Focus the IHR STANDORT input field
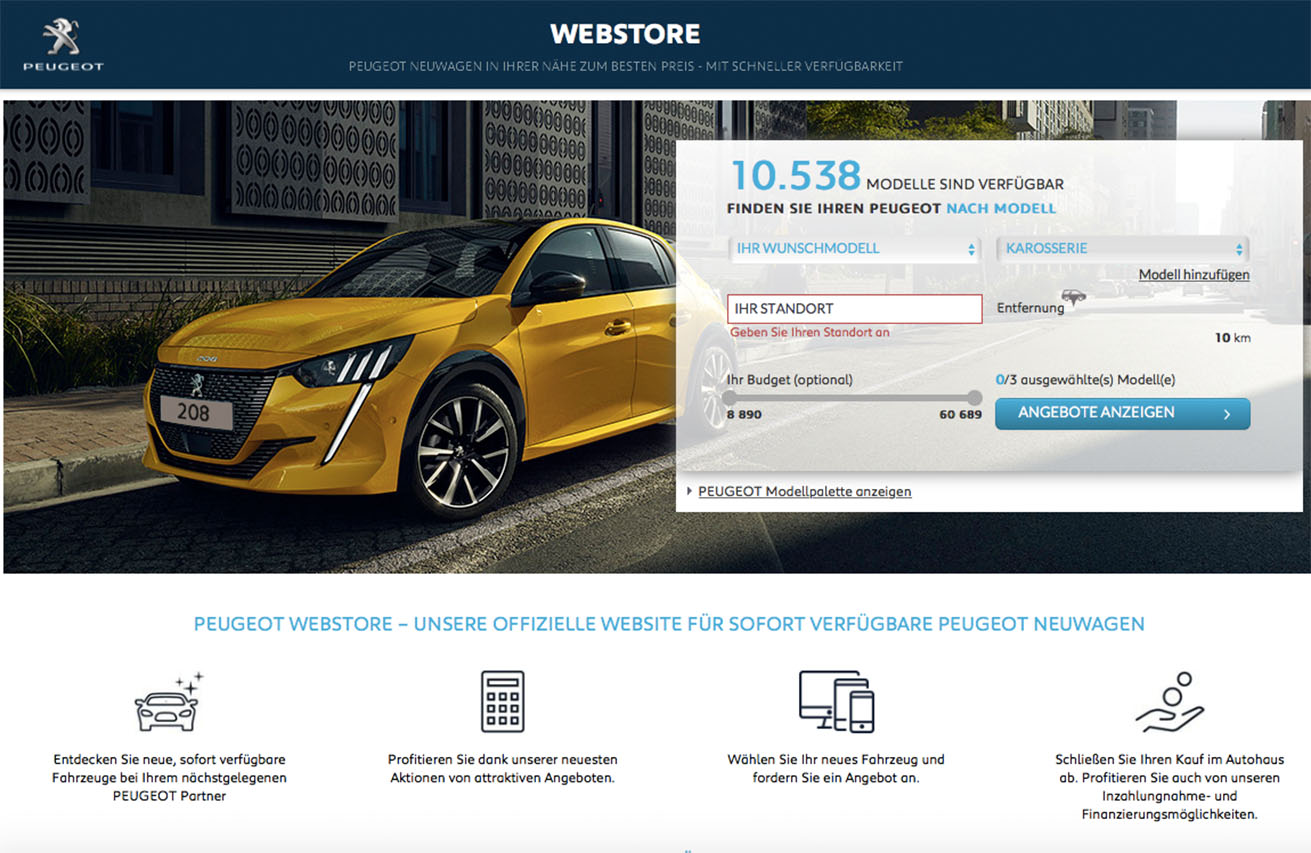Screen dimensions: 1311x853 [x=855, y=309]
